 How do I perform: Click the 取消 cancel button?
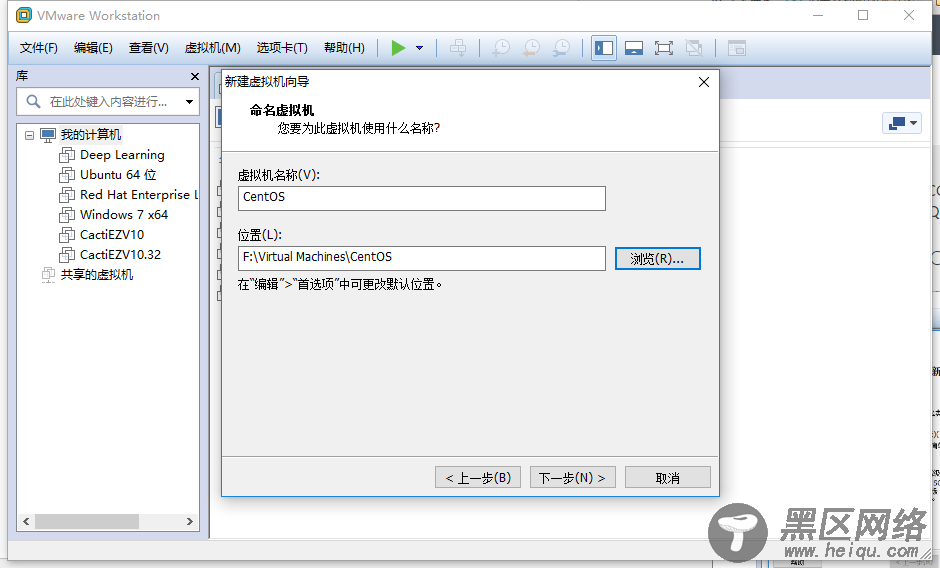[667, 477]
